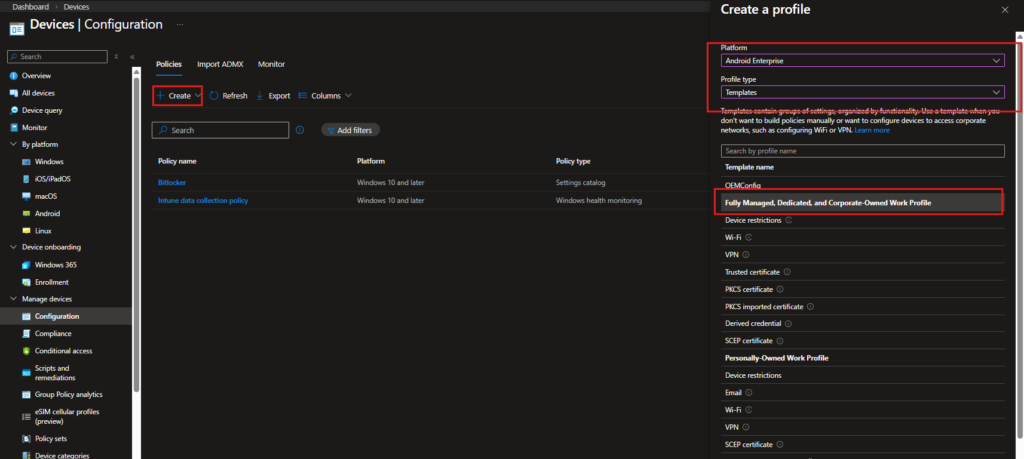
Task: Click the info icon next to Derived credential
Action: [786, 324]
